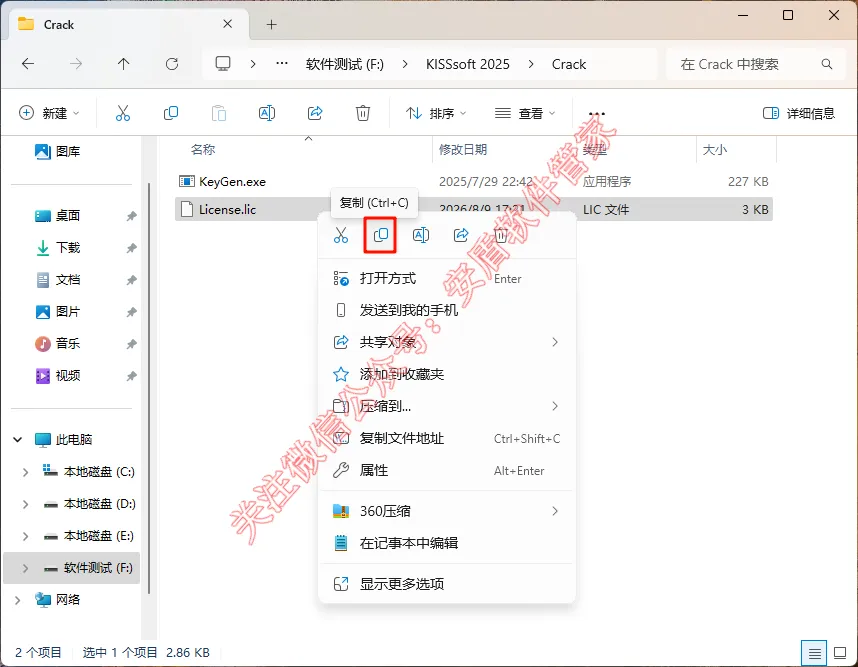Sort by the 修改日期 column header

pos(463,149)
